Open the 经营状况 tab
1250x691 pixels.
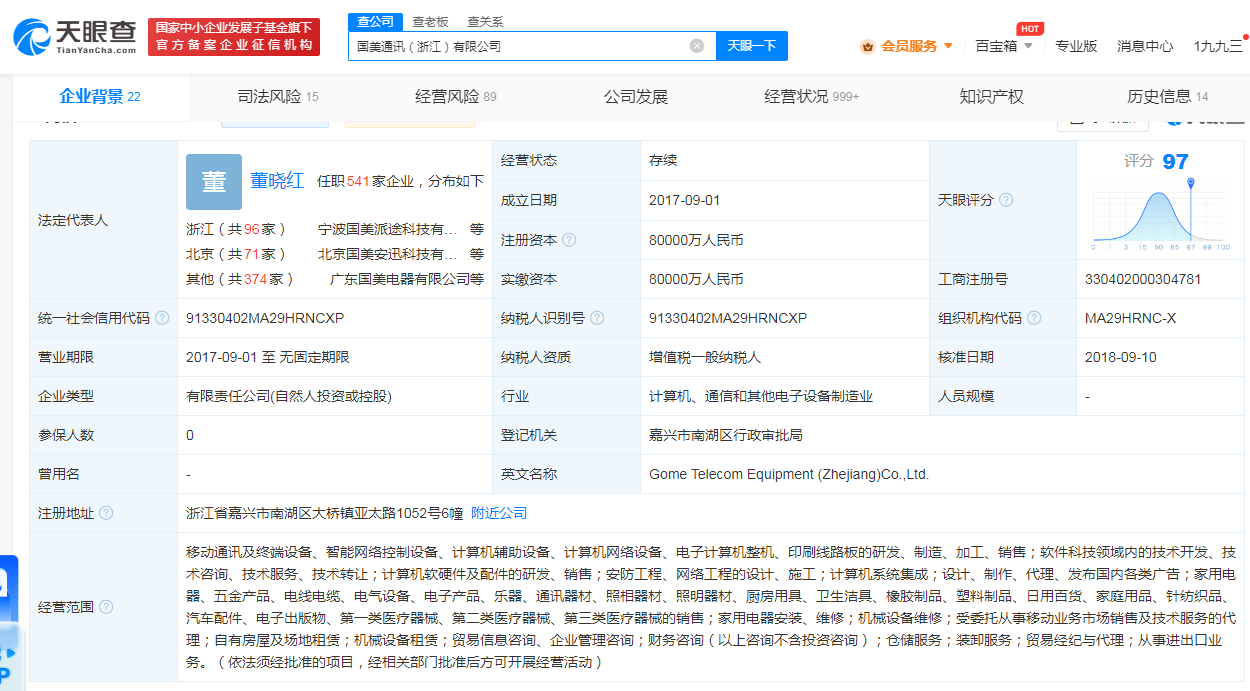pos(812,97)
